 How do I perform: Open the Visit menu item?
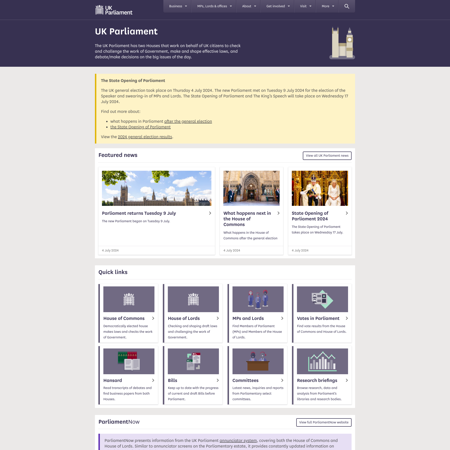[x=305, y=6]
